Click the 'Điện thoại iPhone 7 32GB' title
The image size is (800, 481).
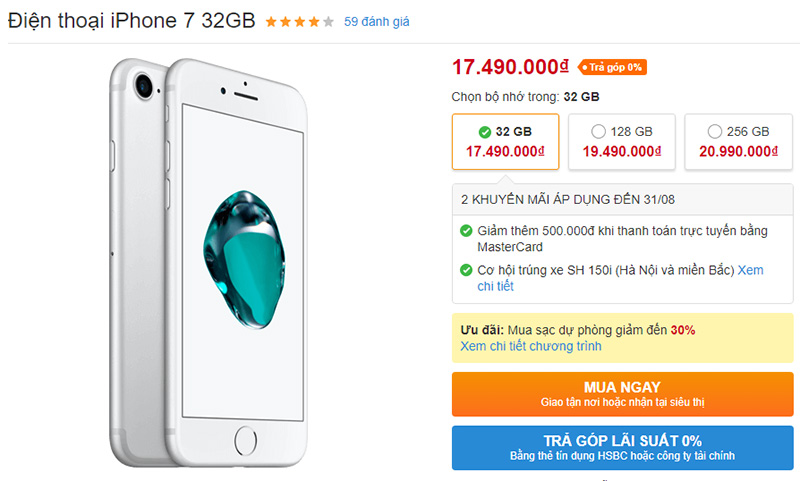point(131,20)
